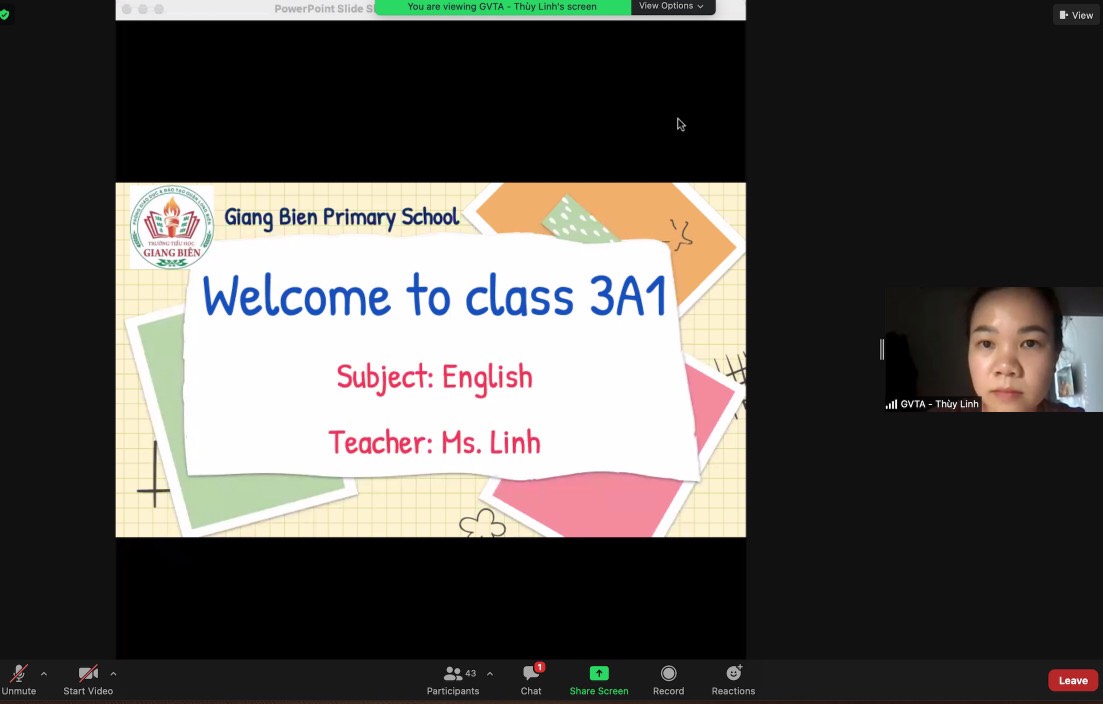The image size is (1103, 704).
Task: Leave the meeting
Action: (x=1072, y=680)
